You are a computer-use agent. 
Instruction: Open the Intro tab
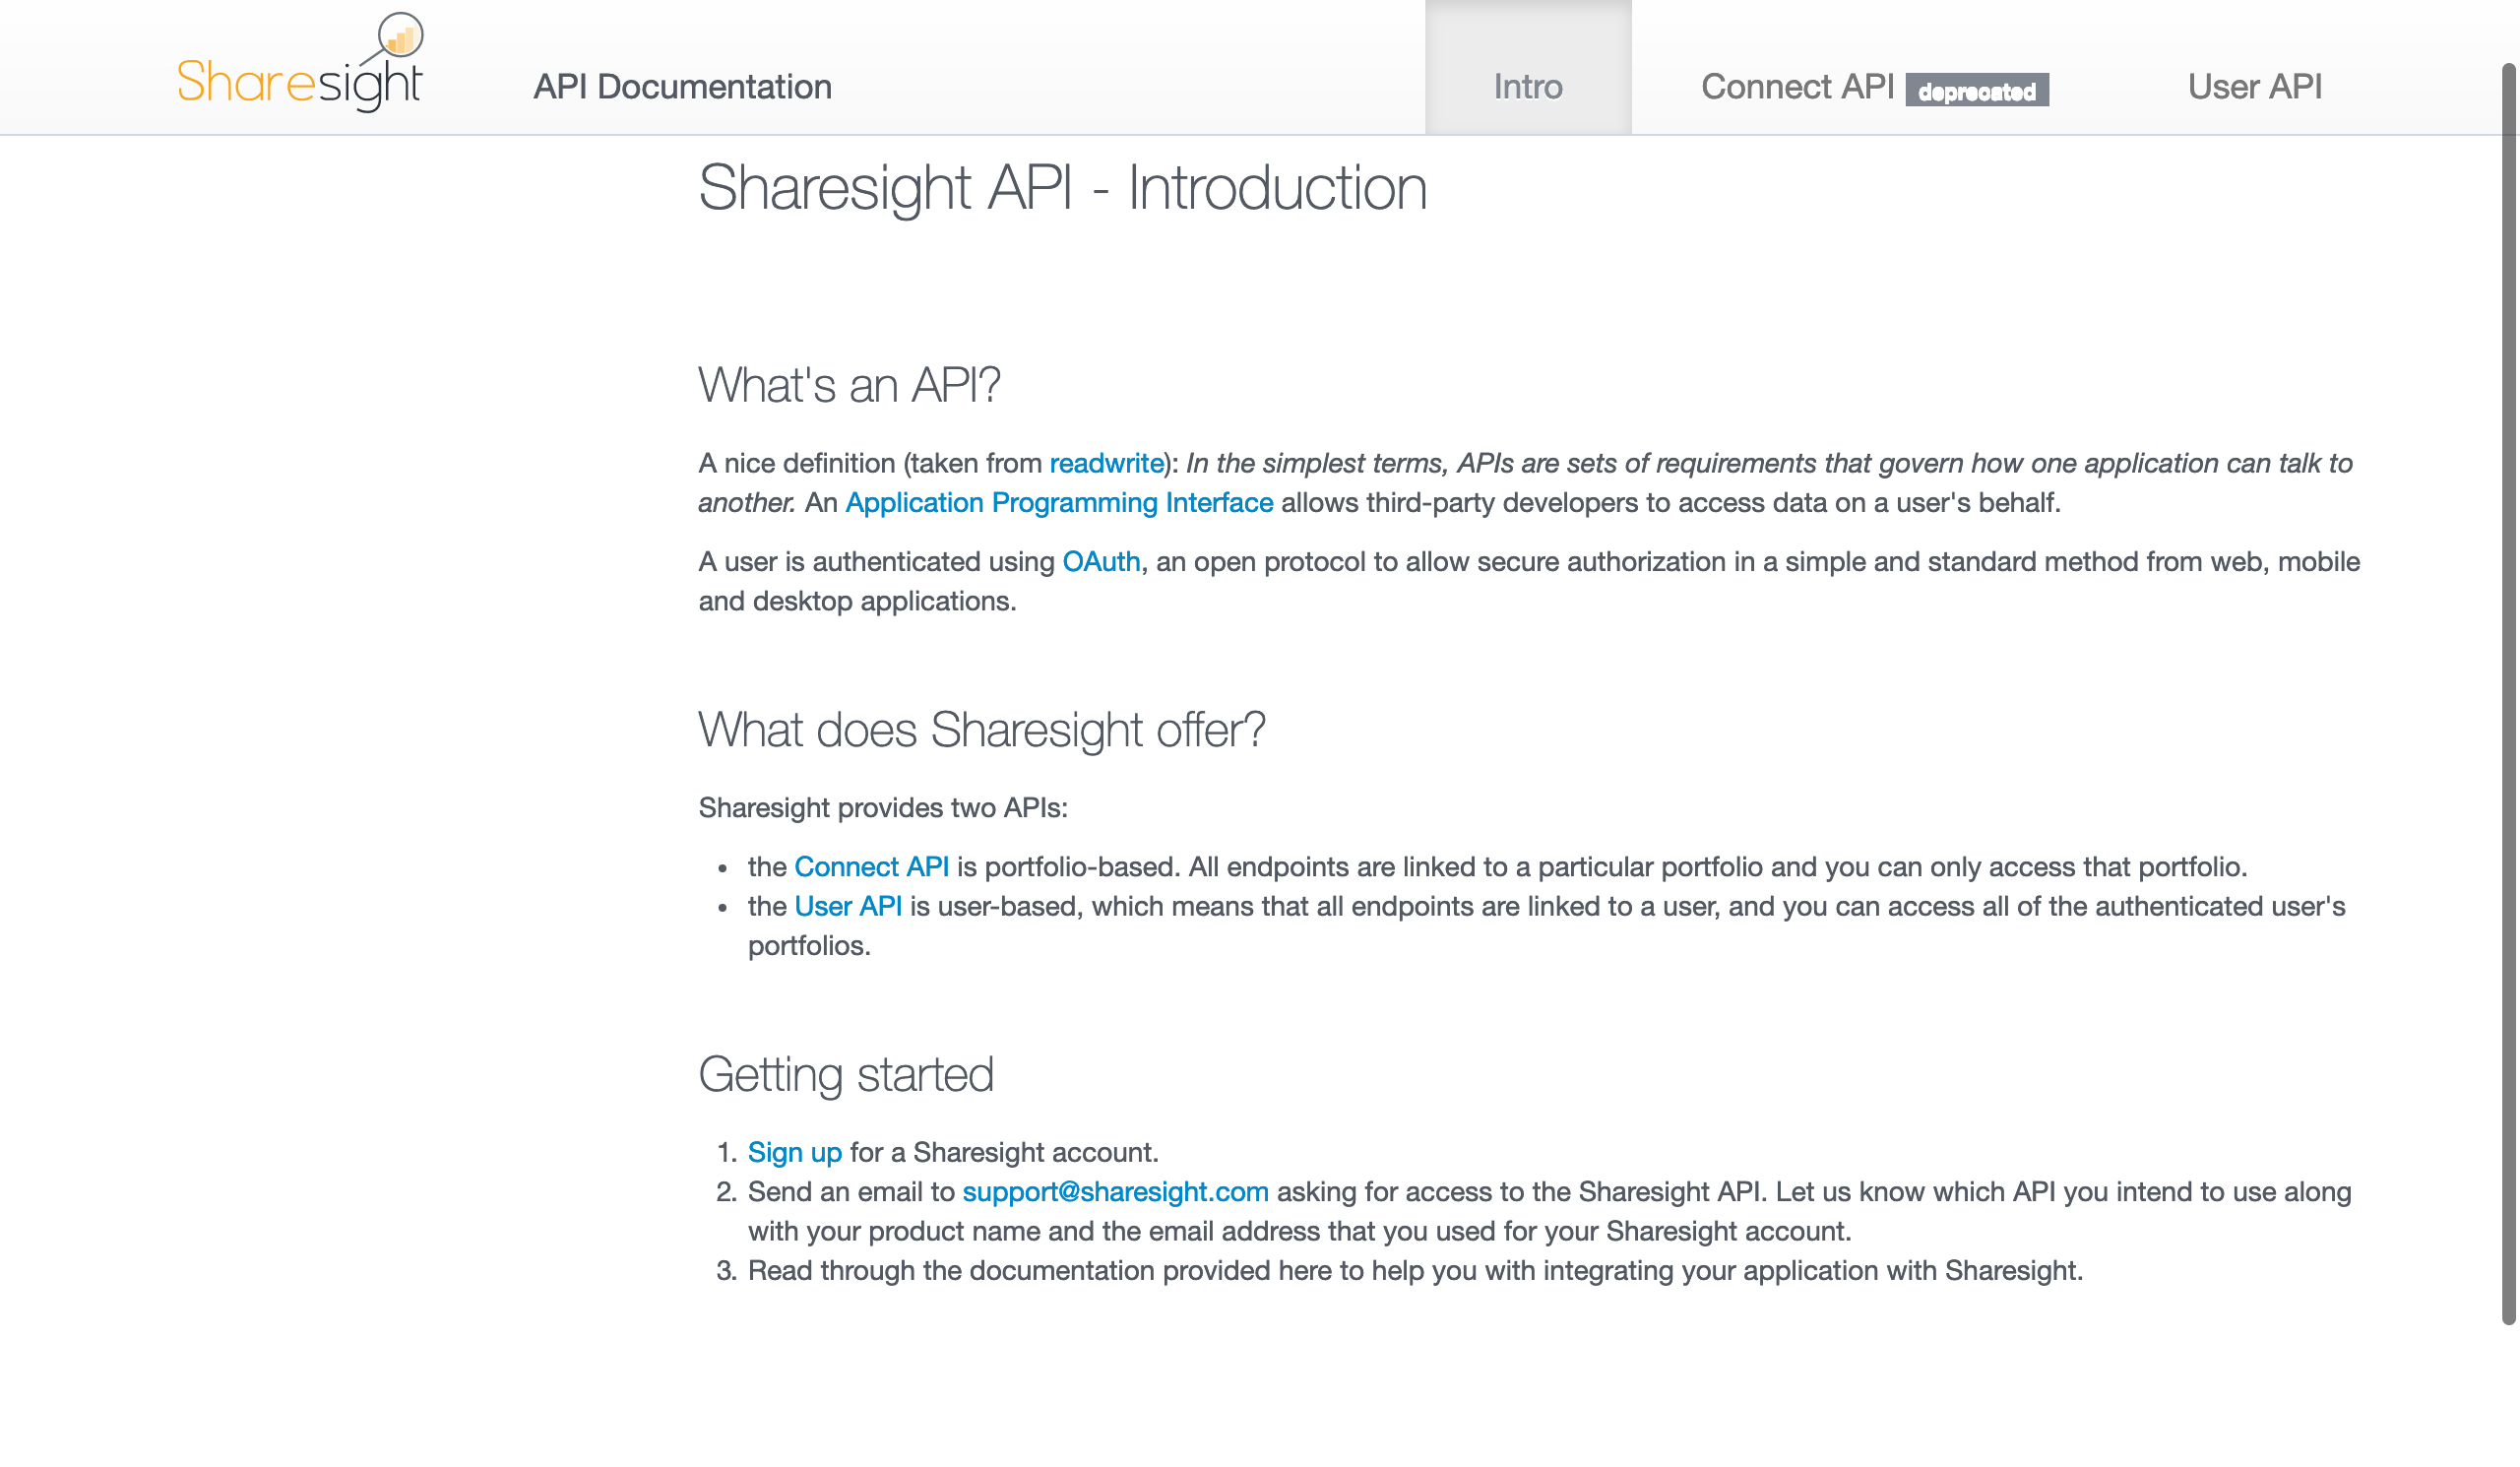pos(1528,67)
